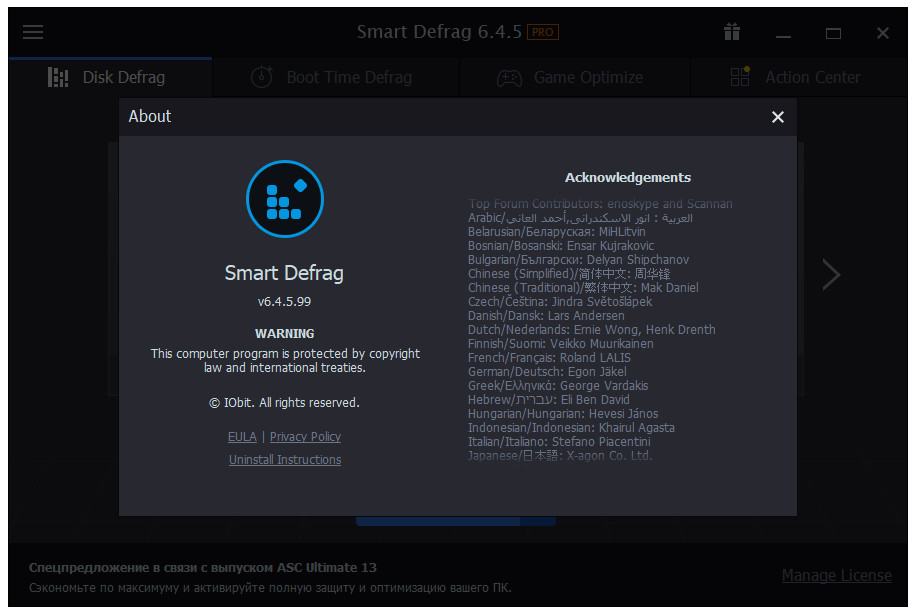Click the ASC Ultimate 13 promo text
This screenshot has height=612, width=912.
(x=203, y=567)
